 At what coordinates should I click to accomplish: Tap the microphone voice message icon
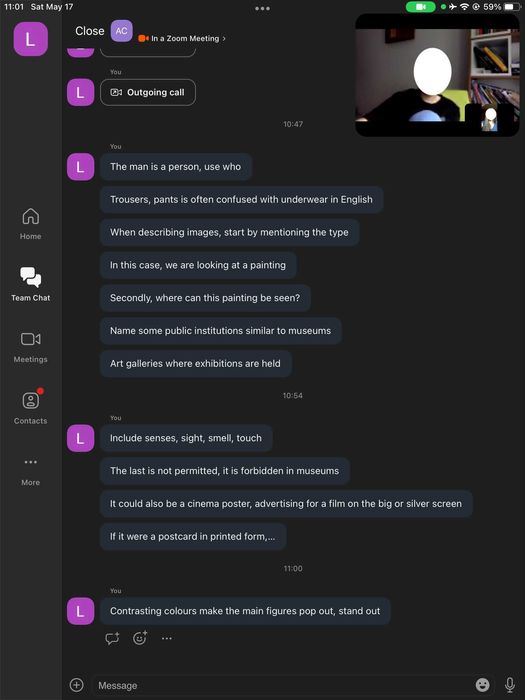coord(510,684)
